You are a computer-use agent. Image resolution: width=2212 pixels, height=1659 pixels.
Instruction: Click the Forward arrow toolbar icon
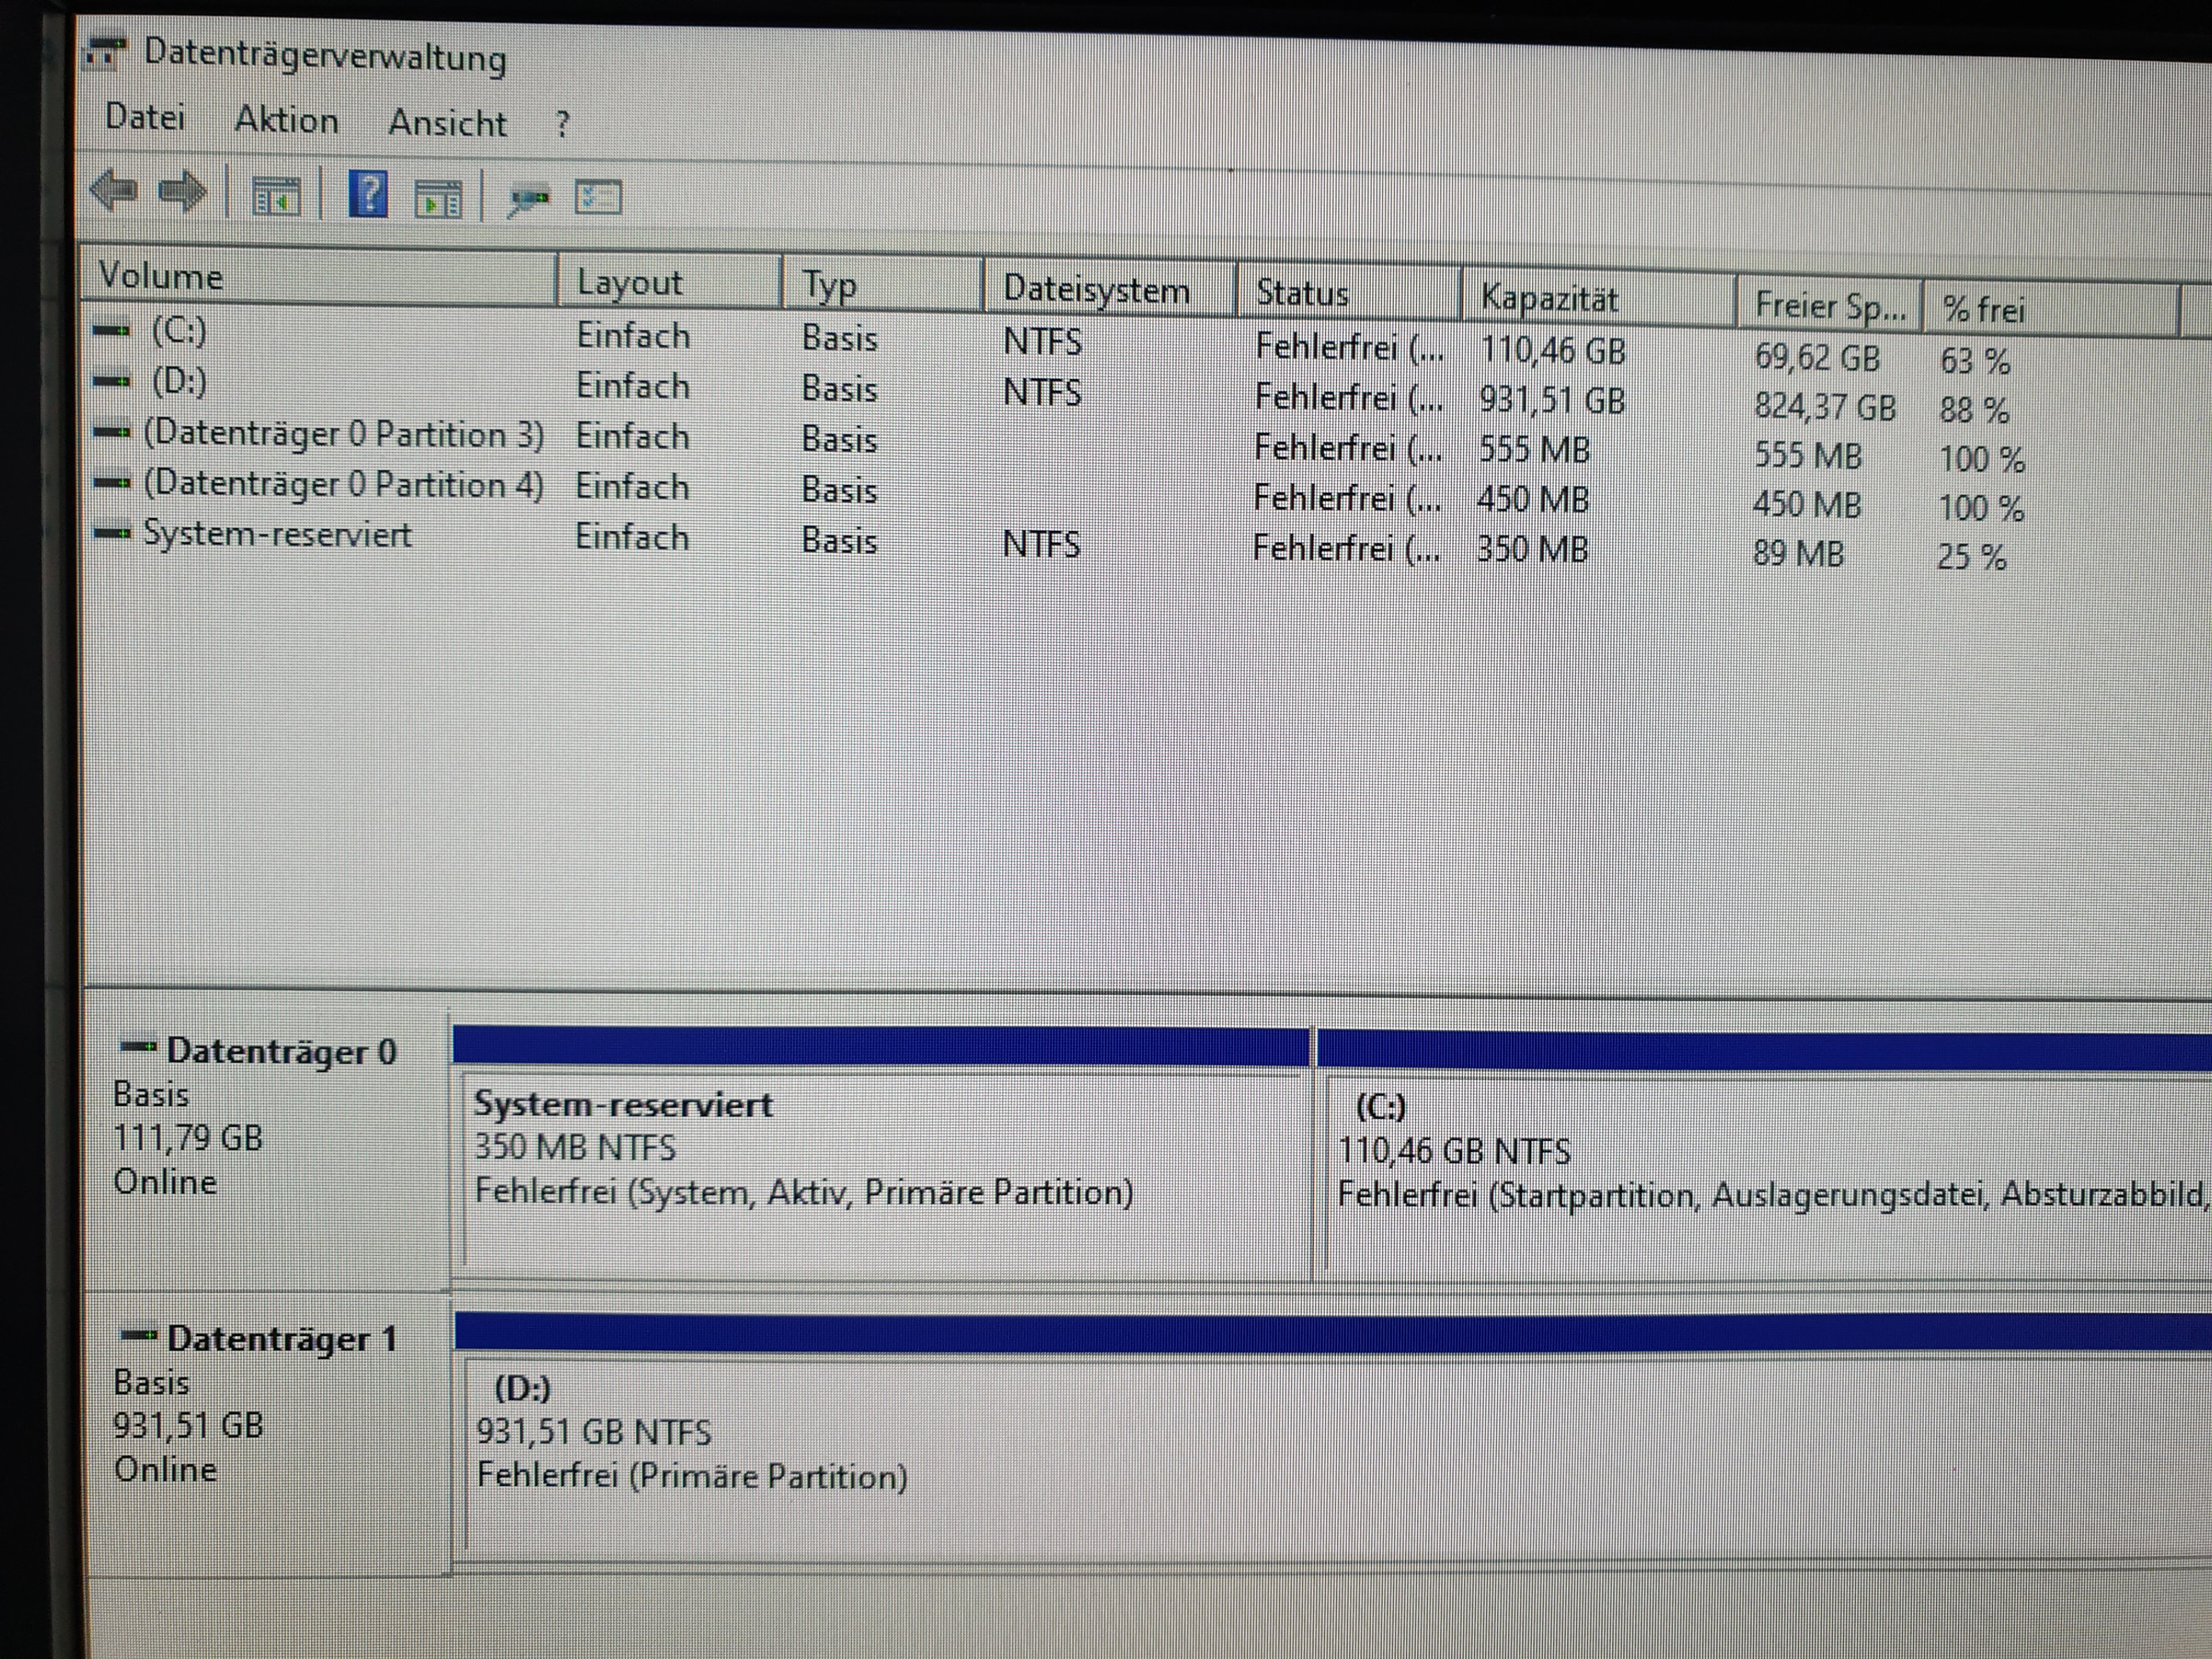click(x=183, y=192)
